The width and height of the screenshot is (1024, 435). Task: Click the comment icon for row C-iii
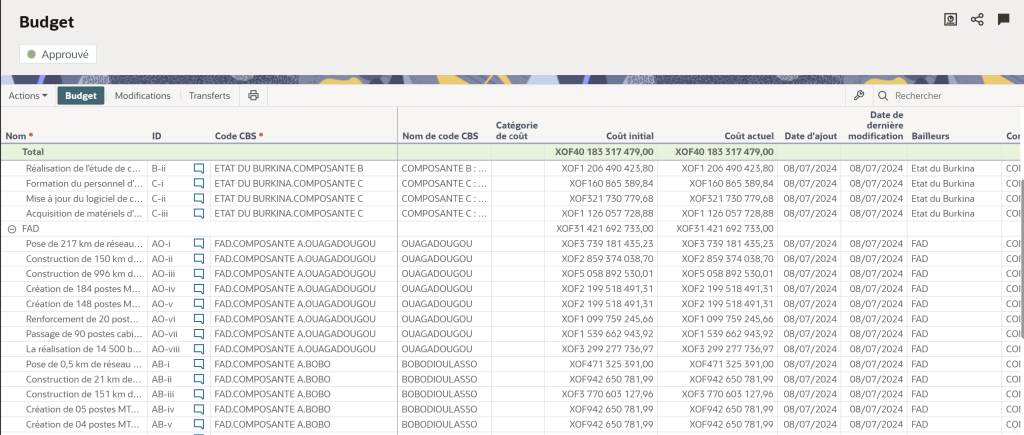click(x=199, y=213)
